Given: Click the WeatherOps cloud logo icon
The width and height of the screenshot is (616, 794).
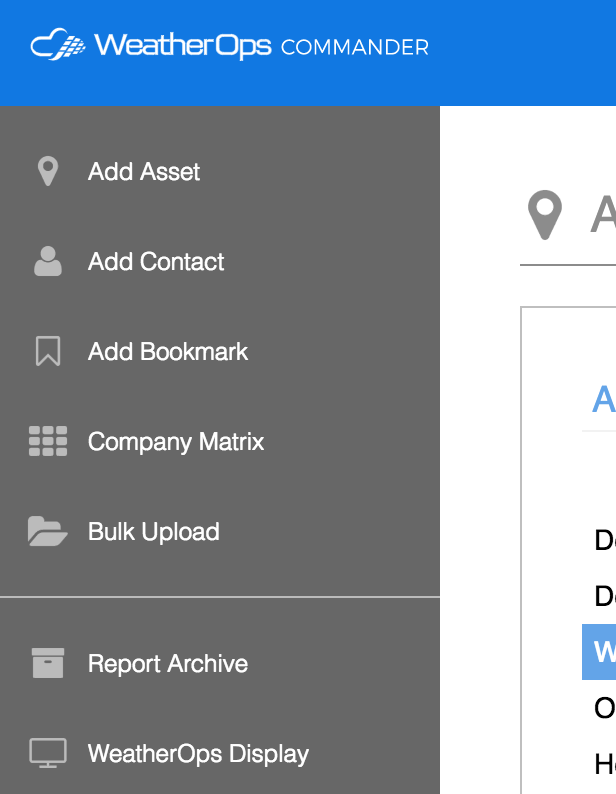Looking at the screenshot, I should click(x=59, y=46).
